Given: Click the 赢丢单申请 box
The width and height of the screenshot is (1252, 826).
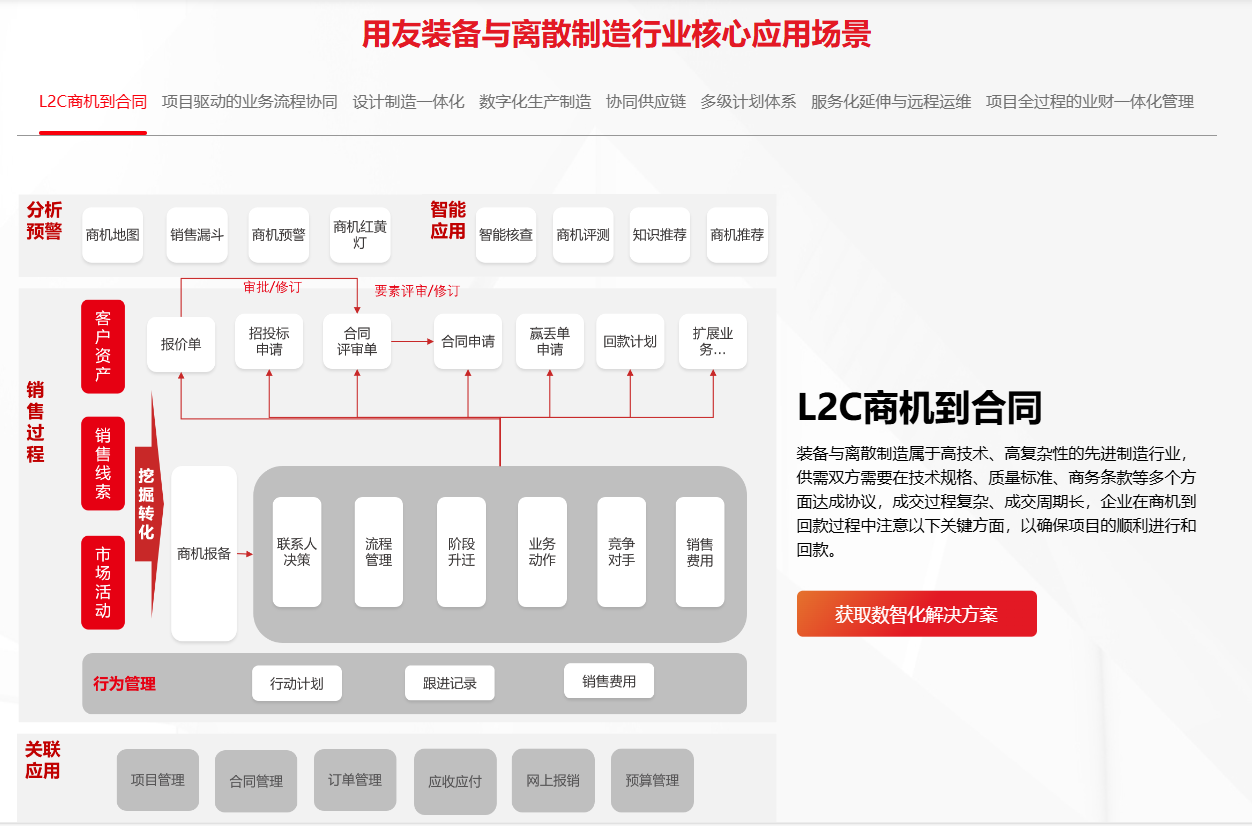Looking at the screenshot, I should (550, 342).
